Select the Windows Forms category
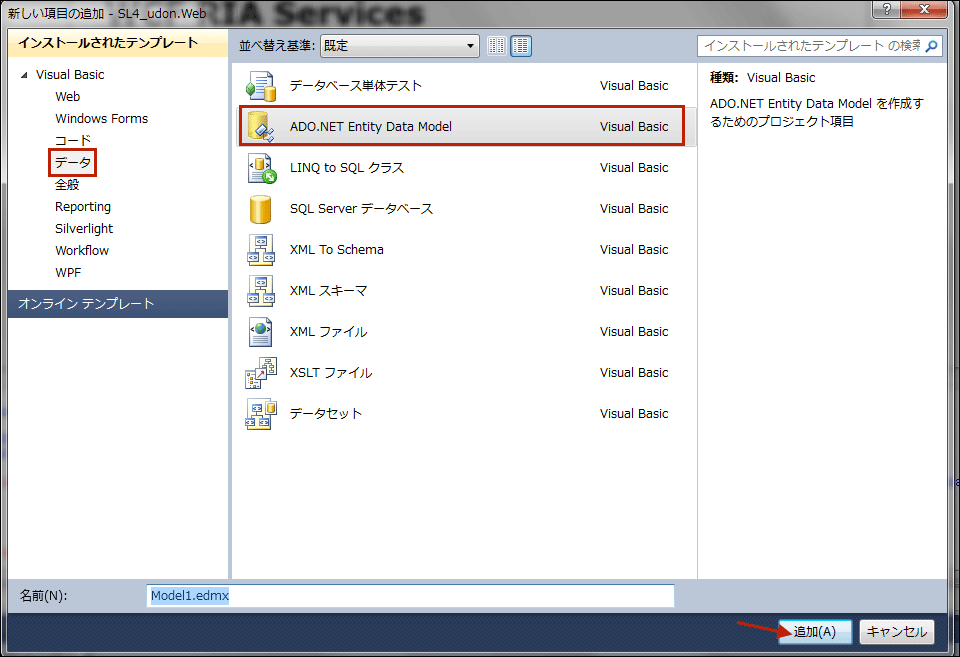The height and width of the screenshot is (657, 960). (102, 119)
